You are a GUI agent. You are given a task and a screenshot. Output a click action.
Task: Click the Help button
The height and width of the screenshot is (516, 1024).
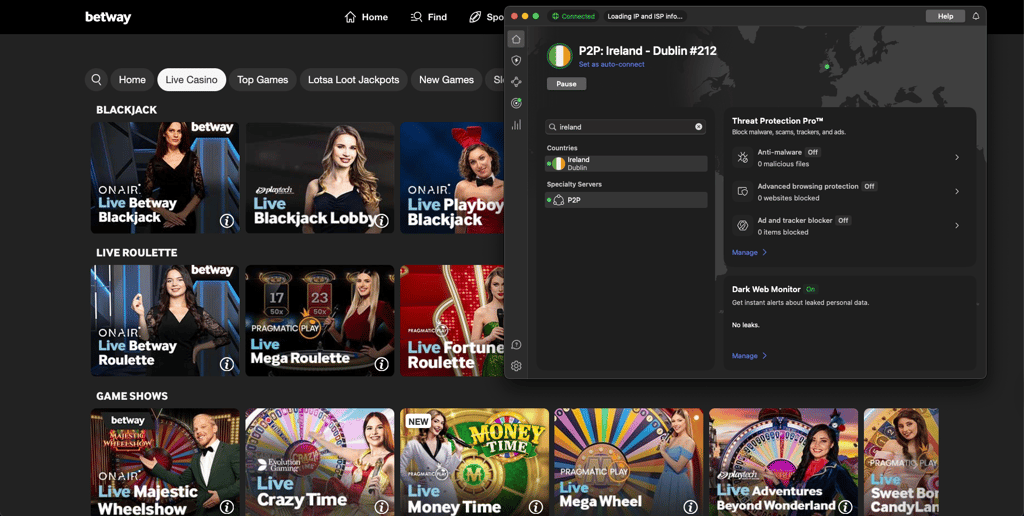point(945,16)
